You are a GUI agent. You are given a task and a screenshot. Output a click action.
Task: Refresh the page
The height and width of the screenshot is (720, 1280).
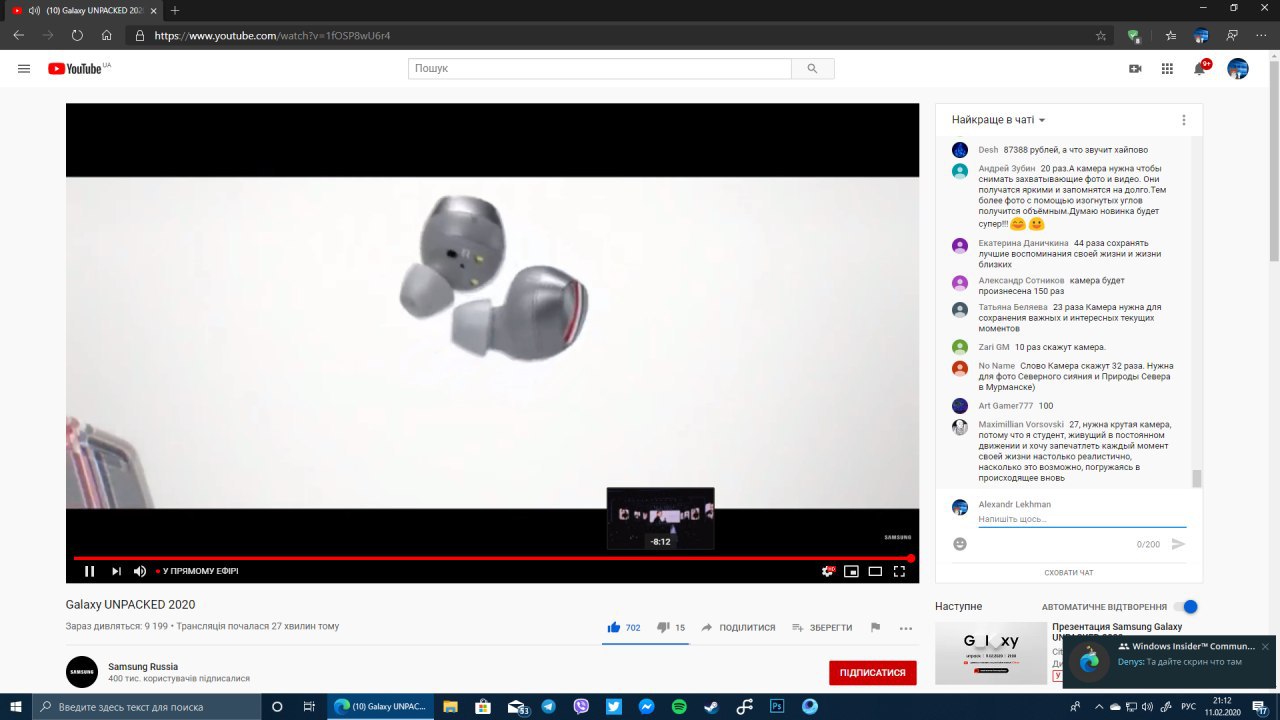pyautogui.click(x=77, y=35)
